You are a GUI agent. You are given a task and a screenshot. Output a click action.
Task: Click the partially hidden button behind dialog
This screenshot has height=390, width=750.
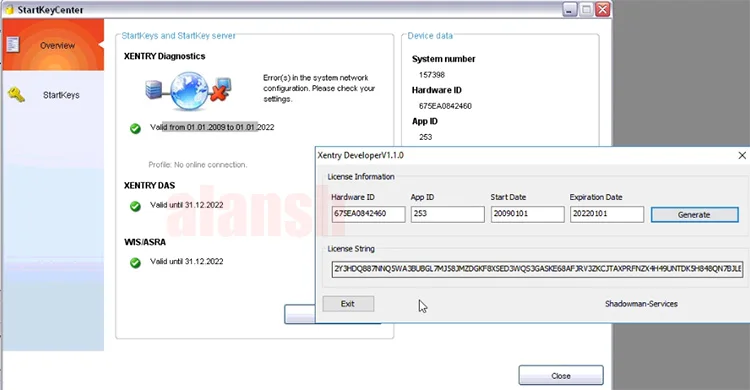tap(299, 314)
